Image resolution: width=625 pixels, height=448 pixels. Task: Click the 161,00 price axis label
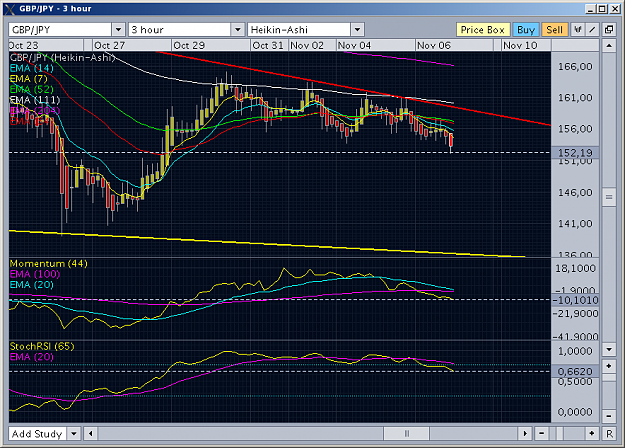(x=575, y=98)
